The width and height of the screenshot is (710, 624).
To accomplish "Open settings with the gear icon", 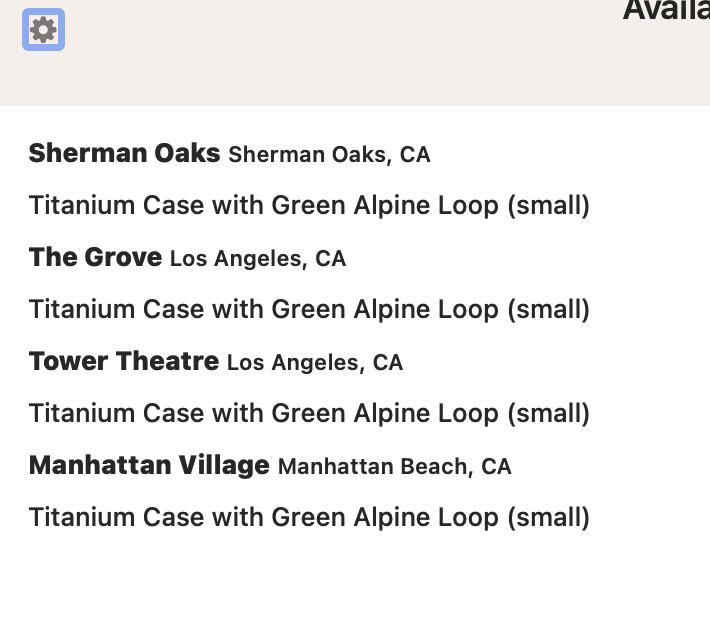I will click(43, 29).
